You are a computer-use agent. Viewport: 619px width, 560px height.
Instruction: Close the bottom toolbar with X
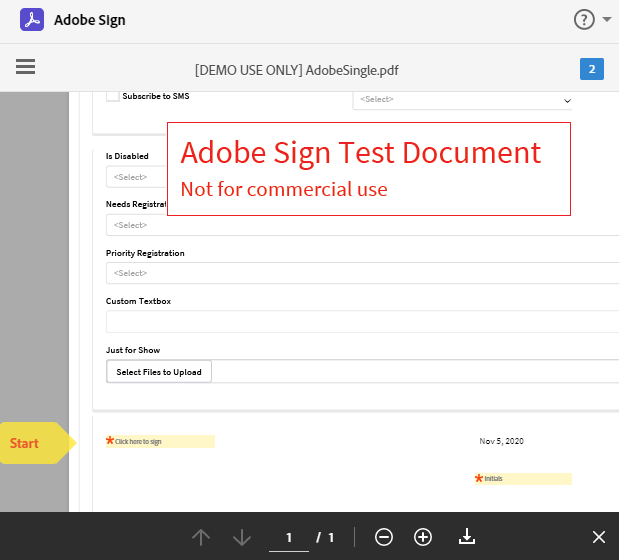coord(599,537)
